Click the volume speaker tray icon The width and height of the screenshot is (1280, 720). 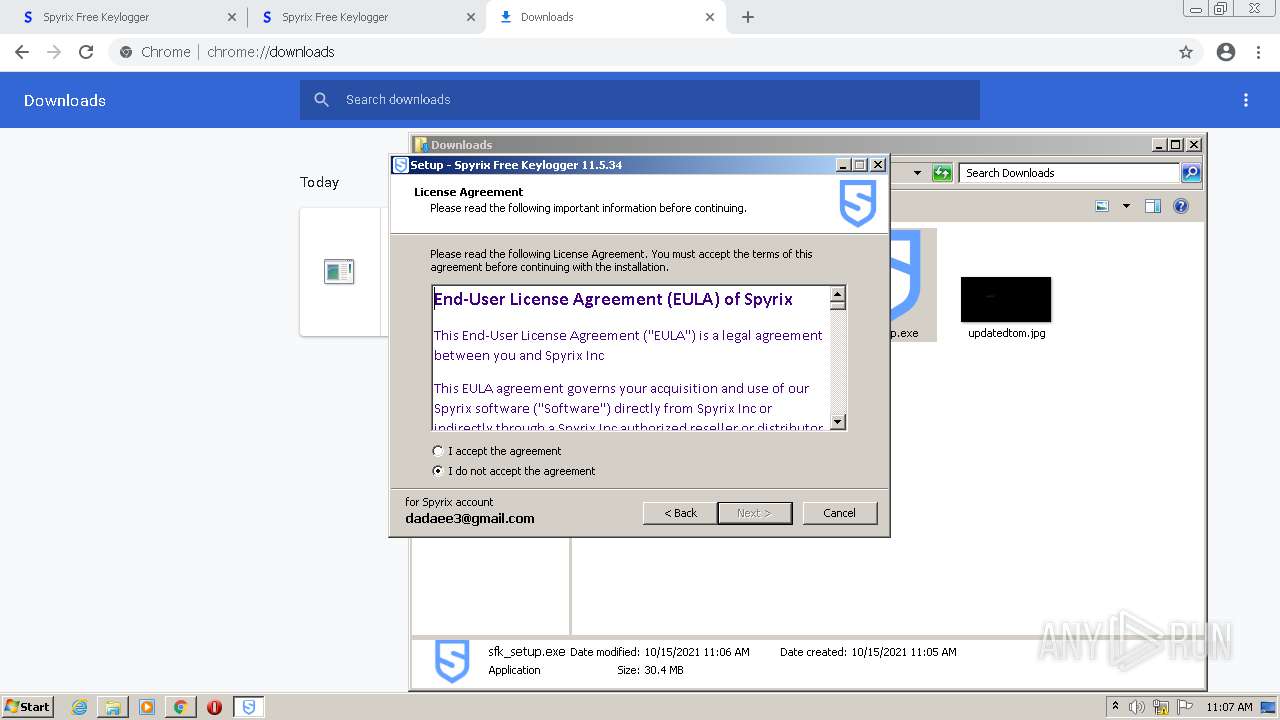point(1137,707)
